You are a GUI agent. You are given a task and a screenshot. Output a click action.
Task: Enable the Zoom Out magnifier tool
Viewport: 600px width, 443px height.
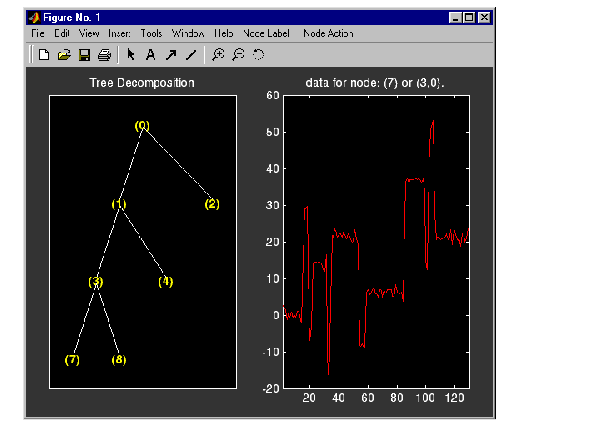point(238,55)
